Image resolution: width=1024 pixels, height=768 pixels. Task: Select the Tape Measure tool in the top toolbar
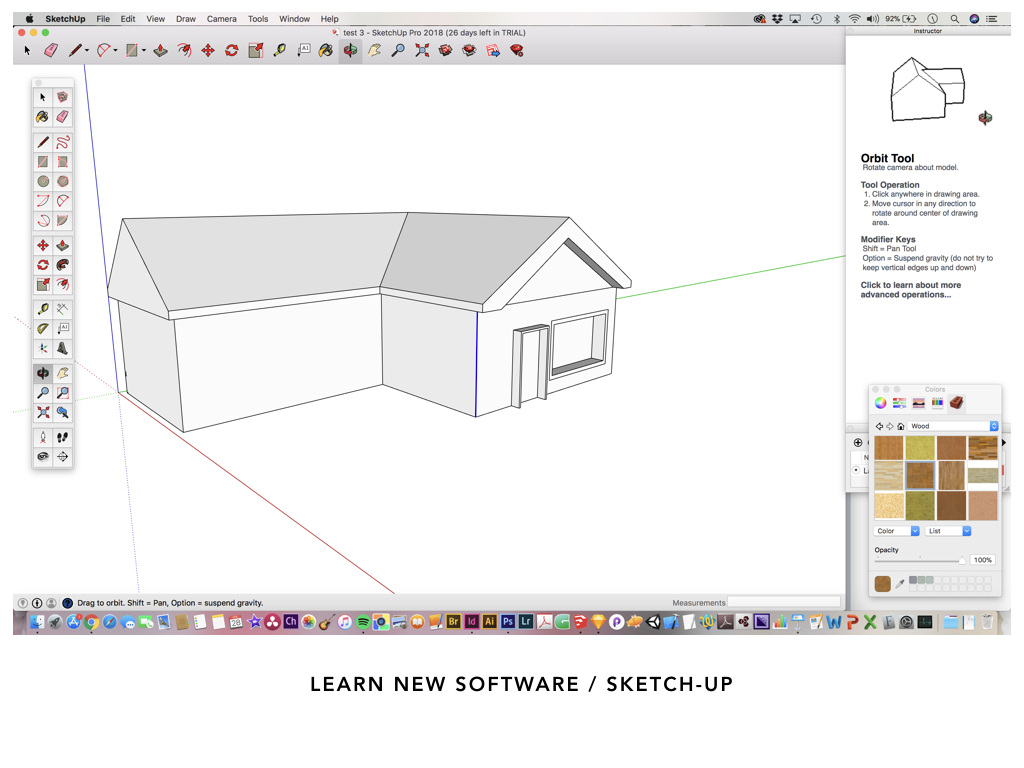click(280, 50)
